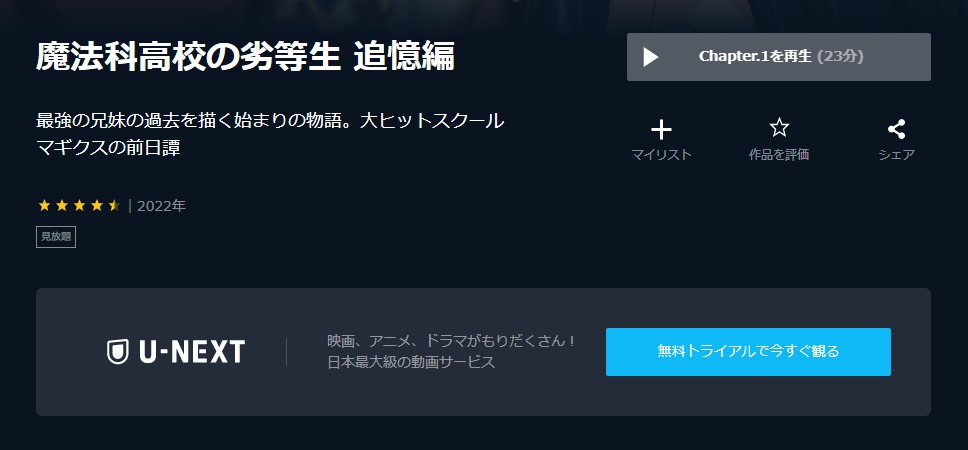Click the star outline icon to rate
Viewport: 968px width, 450px height.
[779, 128]
